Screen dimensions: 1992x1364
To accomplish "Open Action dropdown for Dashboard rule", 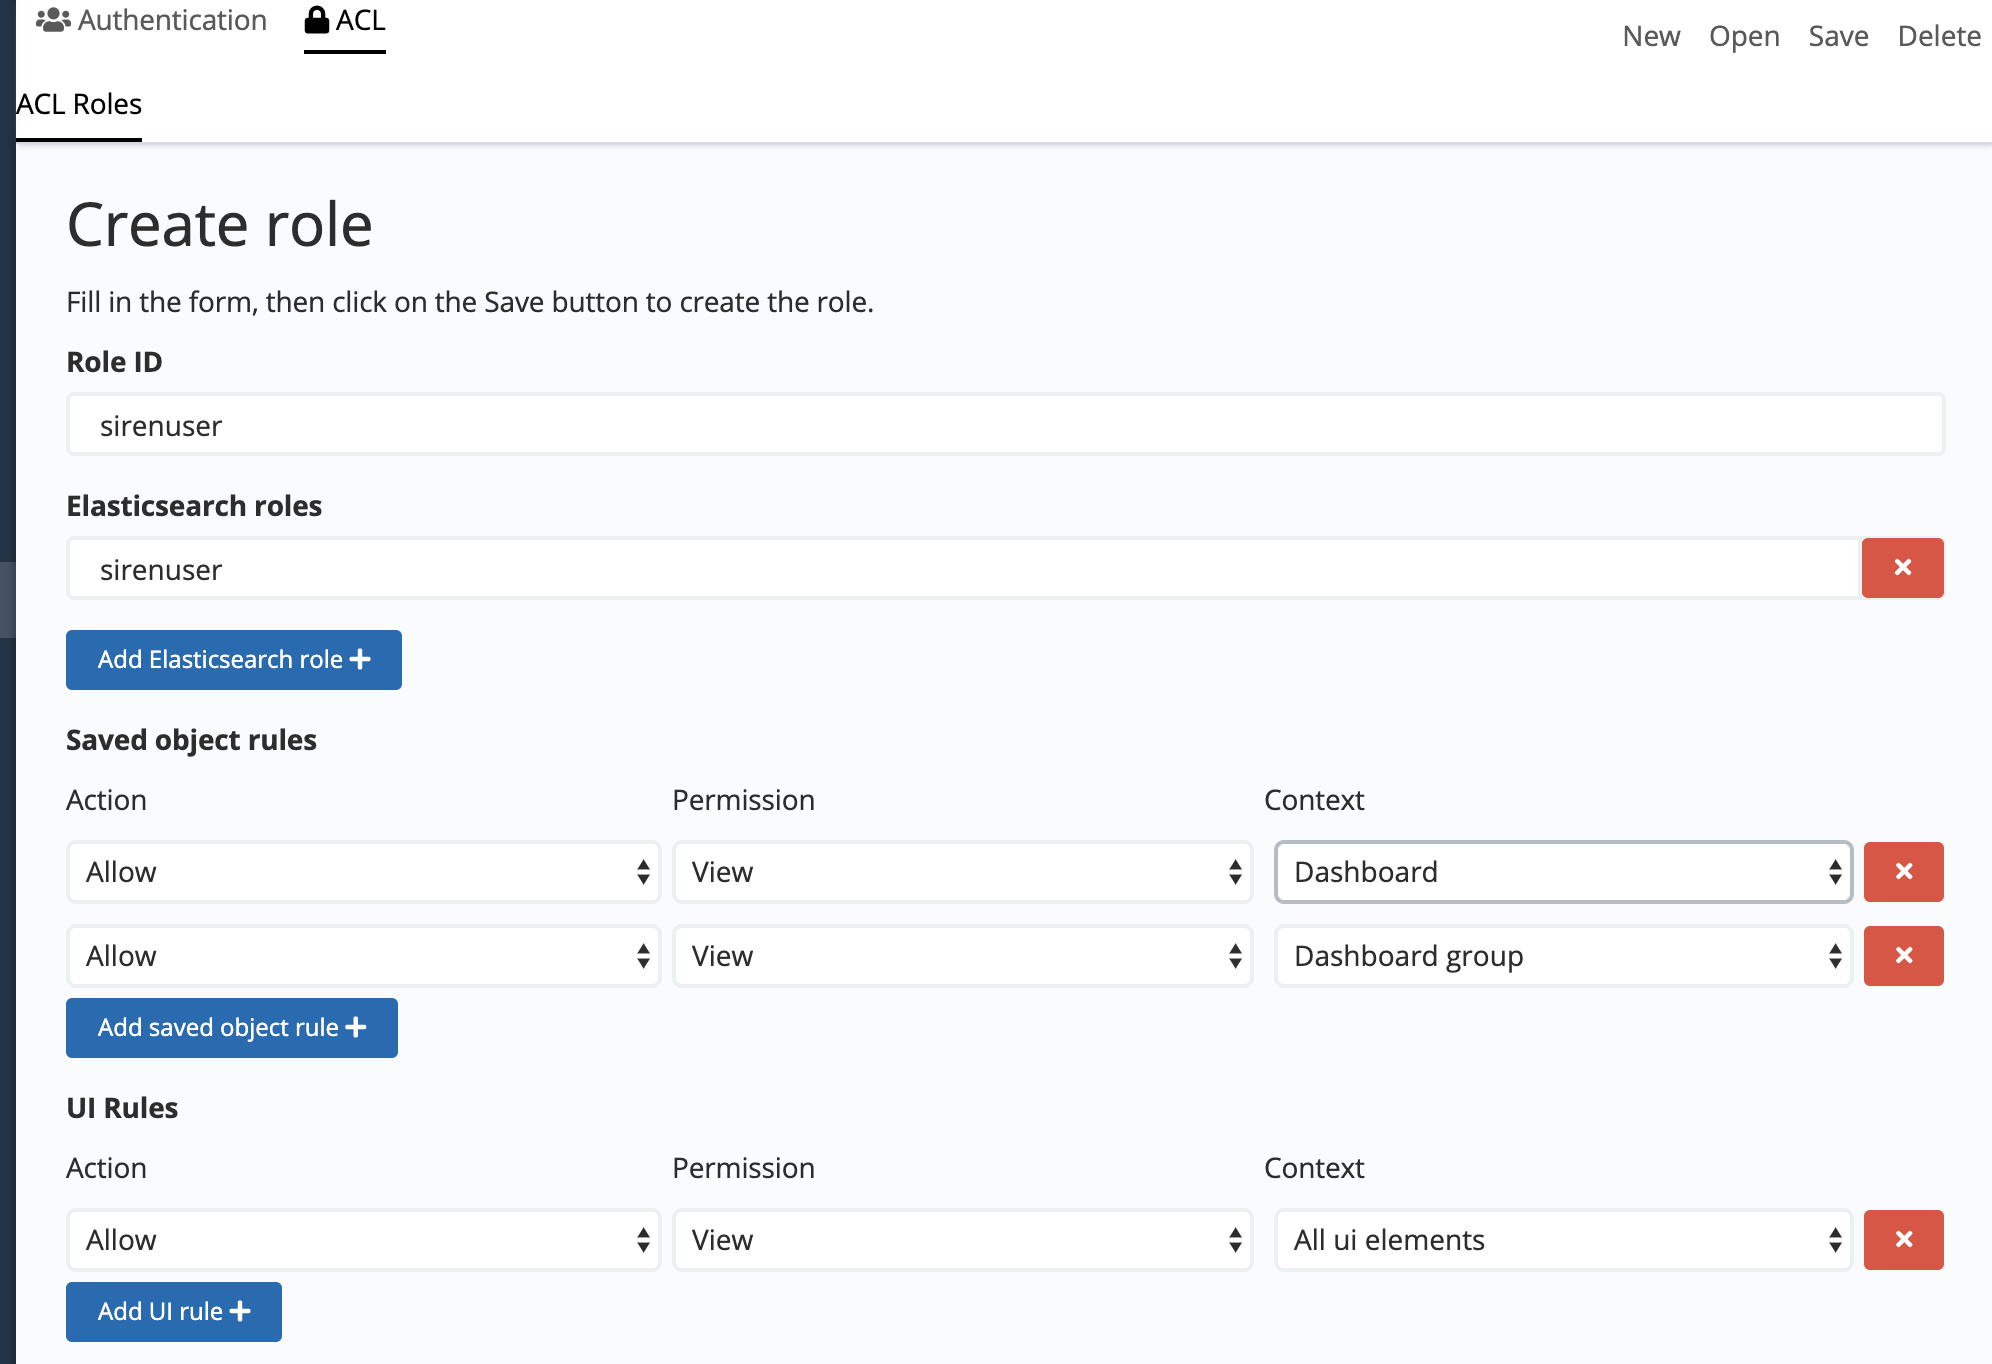I will (x=363, y=872).
